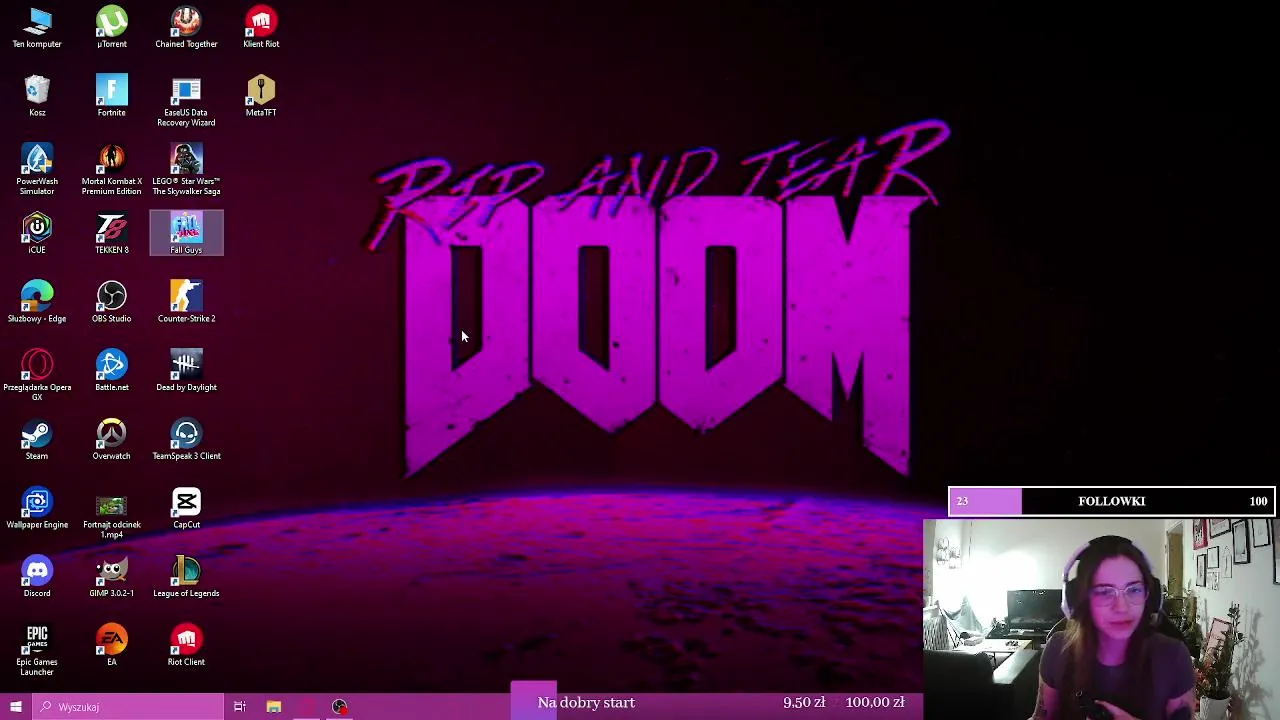
Task: Open the µTorrent shortcut
Action: [112, 27]
